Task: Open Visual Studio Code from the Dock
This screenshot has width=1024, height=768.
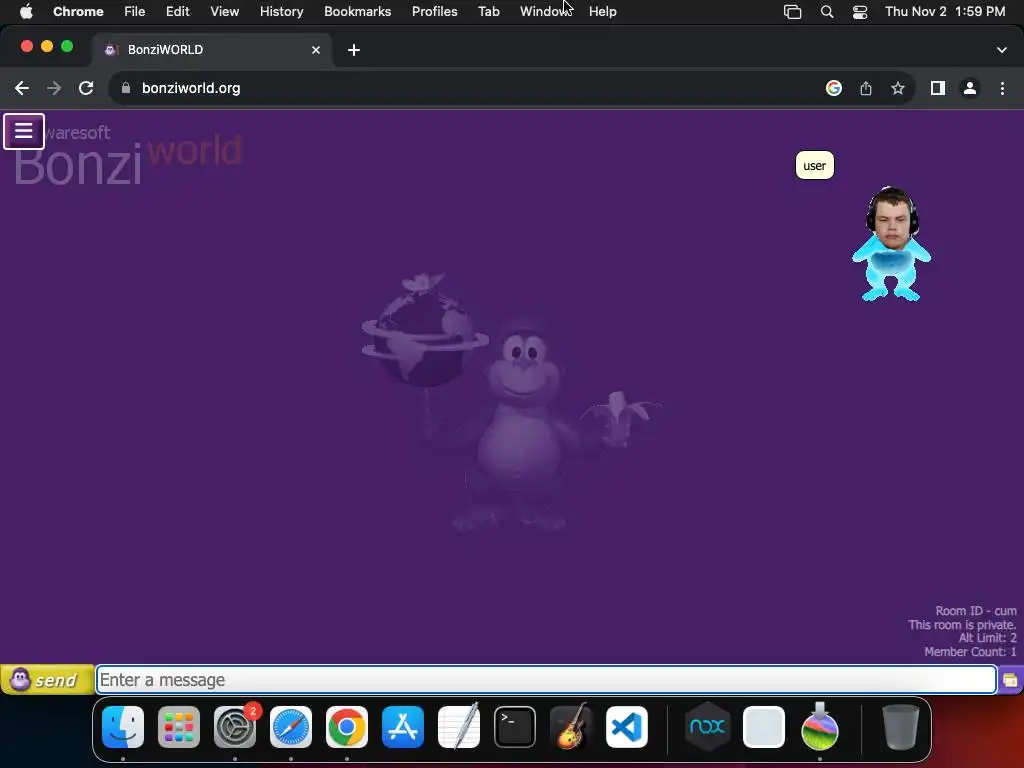Action: coord(627,727)
